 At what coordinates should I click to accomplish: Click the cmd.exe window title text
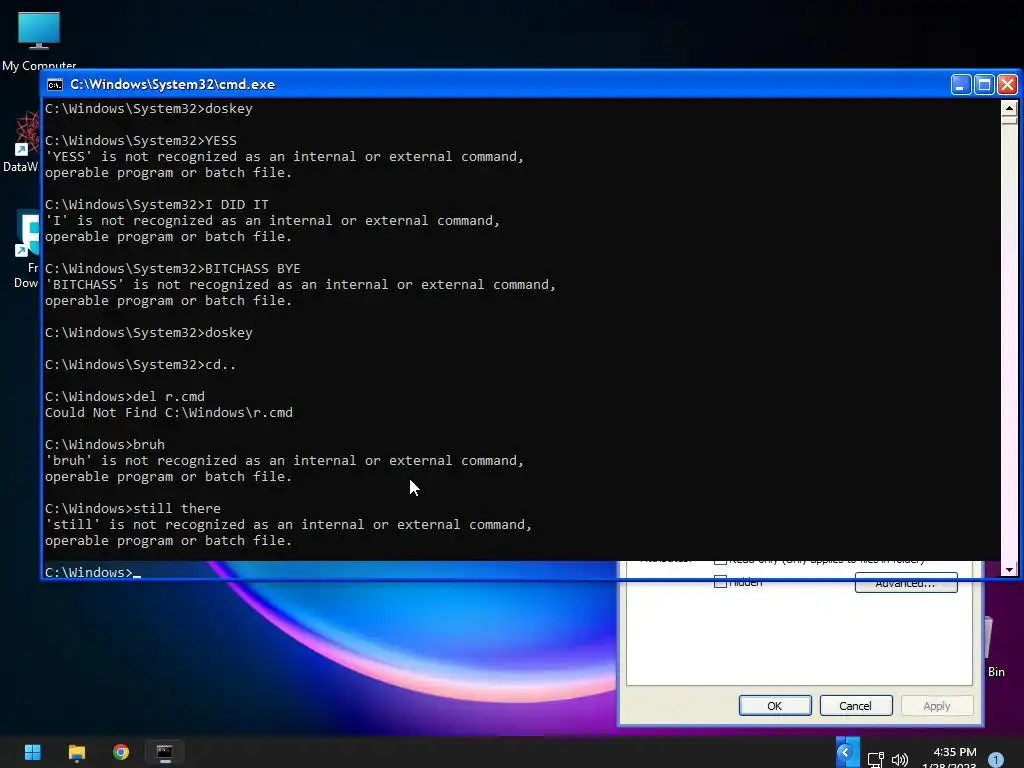(172, 84)
